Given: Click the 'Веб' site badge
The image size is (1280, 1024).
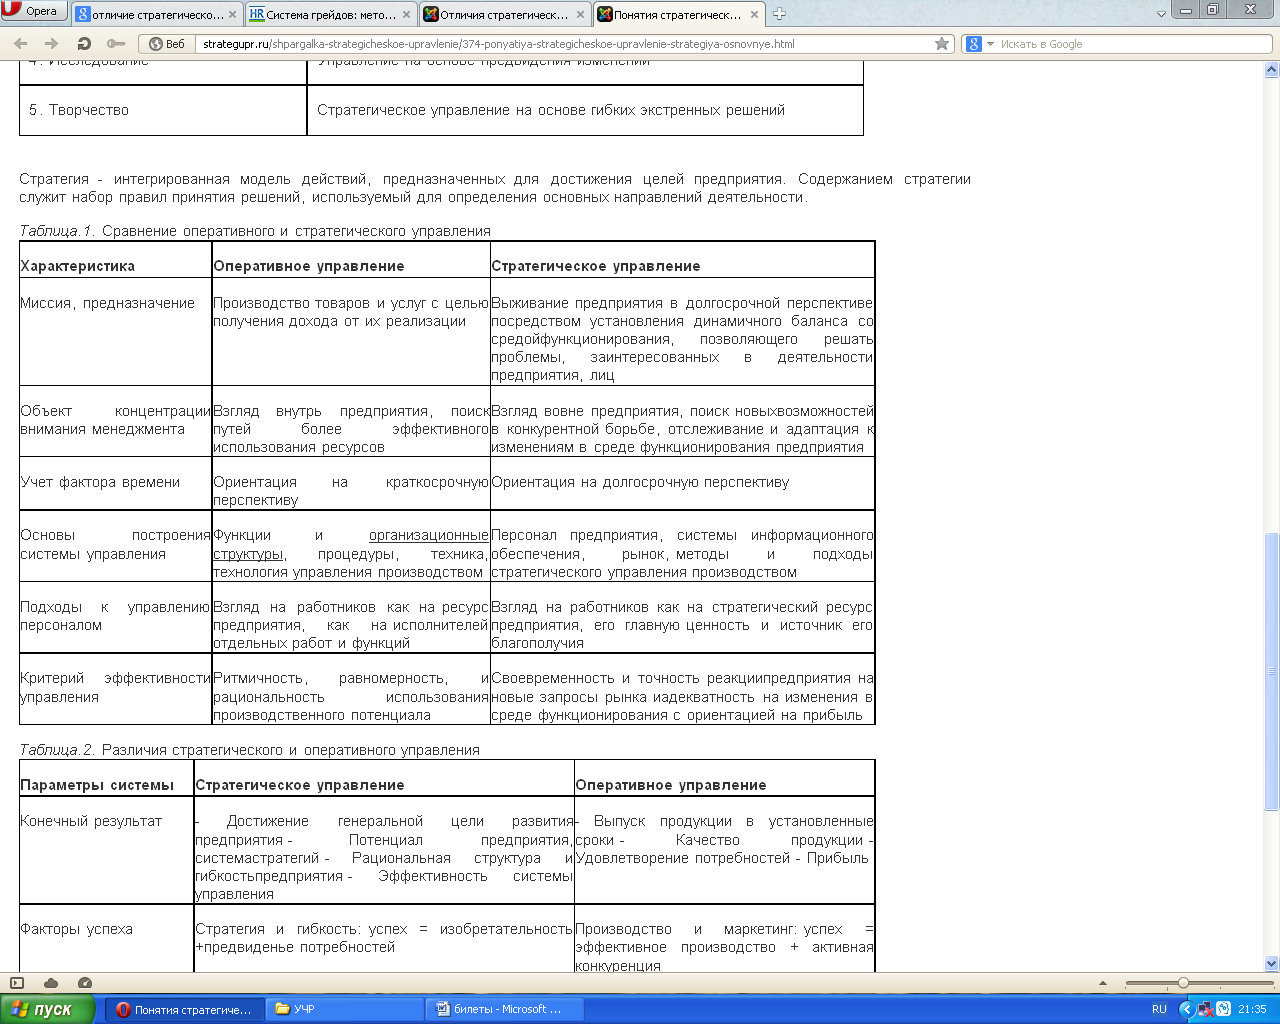Looking at the screenshot, I should tap(167, 44).
